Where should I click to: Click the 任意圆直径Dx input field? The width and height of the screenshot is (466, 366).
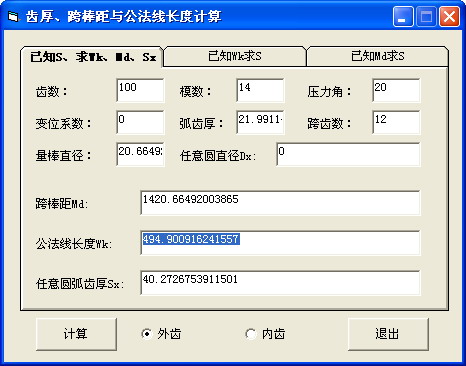348,154
